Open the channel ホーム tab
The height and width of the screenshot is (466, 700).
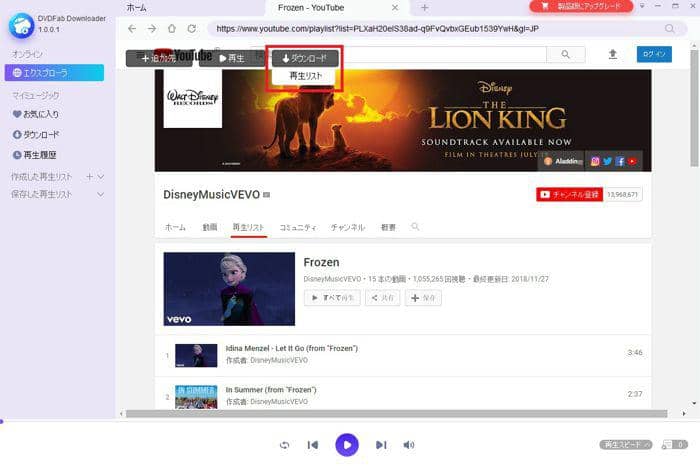click(175, 227)
